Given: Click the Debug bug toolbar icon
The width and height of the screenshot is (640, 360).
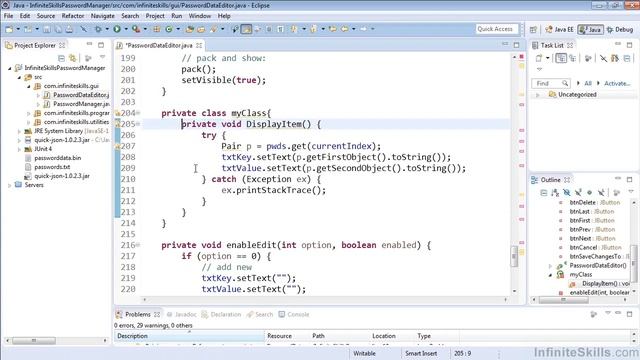Looking at the screenshot, I should pyautogui.click(x=98, y=29).
